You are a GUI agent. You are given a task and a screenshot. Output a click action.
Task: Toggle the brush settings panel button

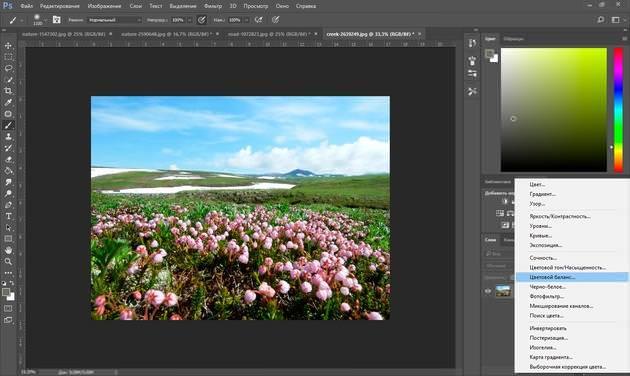(x=56, y=20)
